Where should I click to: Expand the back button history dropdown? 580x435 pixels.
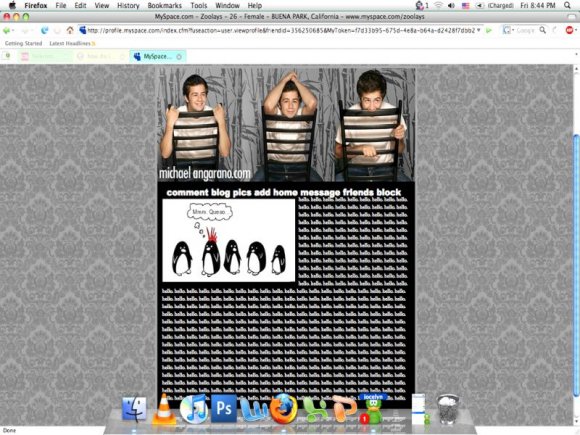tap(13, 30)
